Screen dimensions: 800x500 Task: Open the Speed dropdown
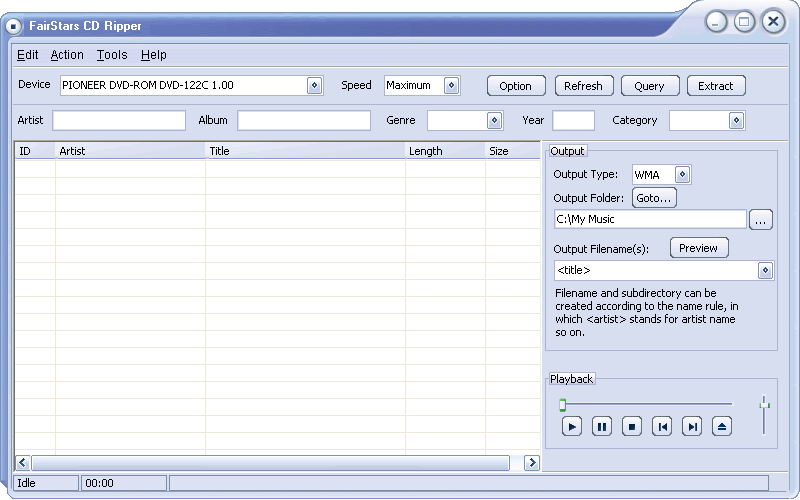[452, 86]
